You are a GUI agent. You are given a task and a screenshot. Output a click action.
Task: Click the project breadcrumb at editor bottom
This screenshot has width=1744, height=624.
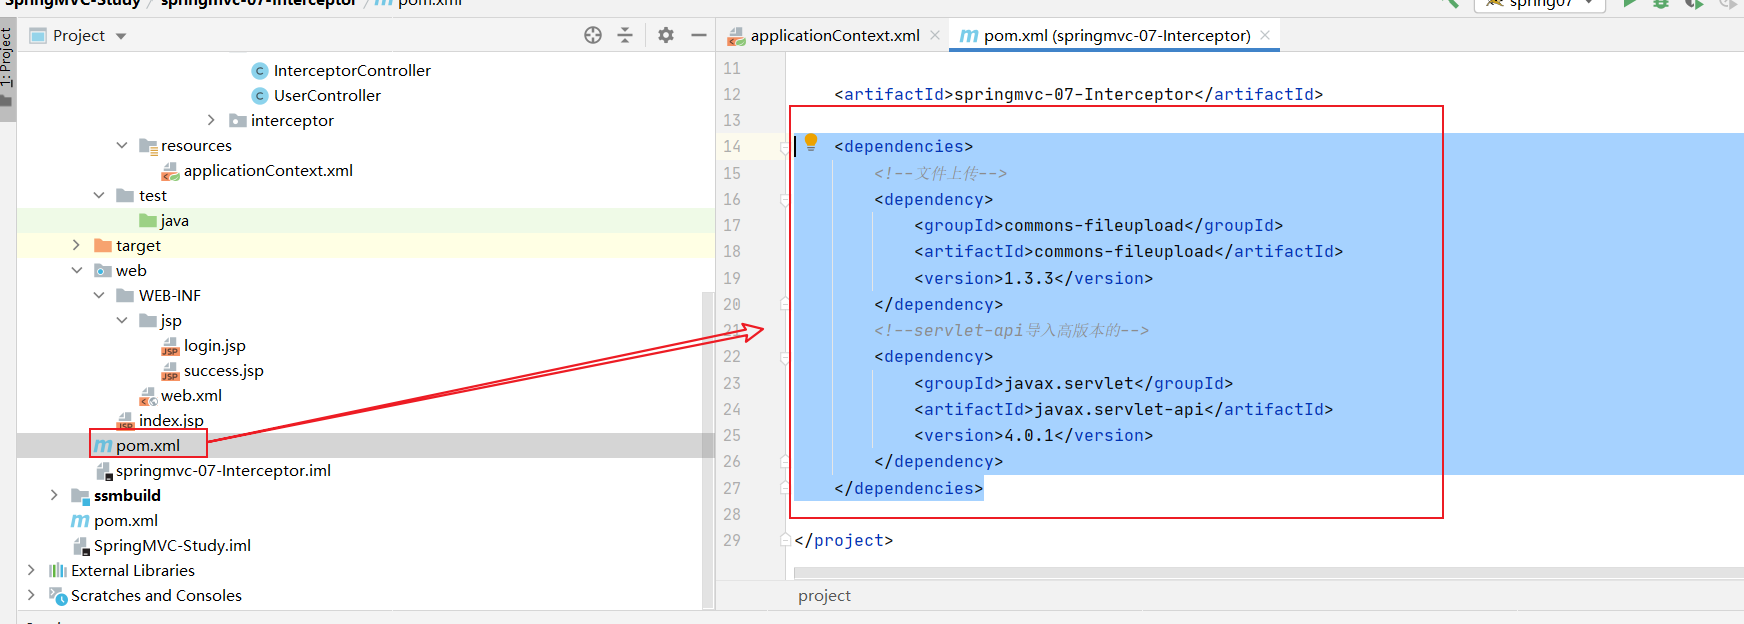tap(824, 596)
